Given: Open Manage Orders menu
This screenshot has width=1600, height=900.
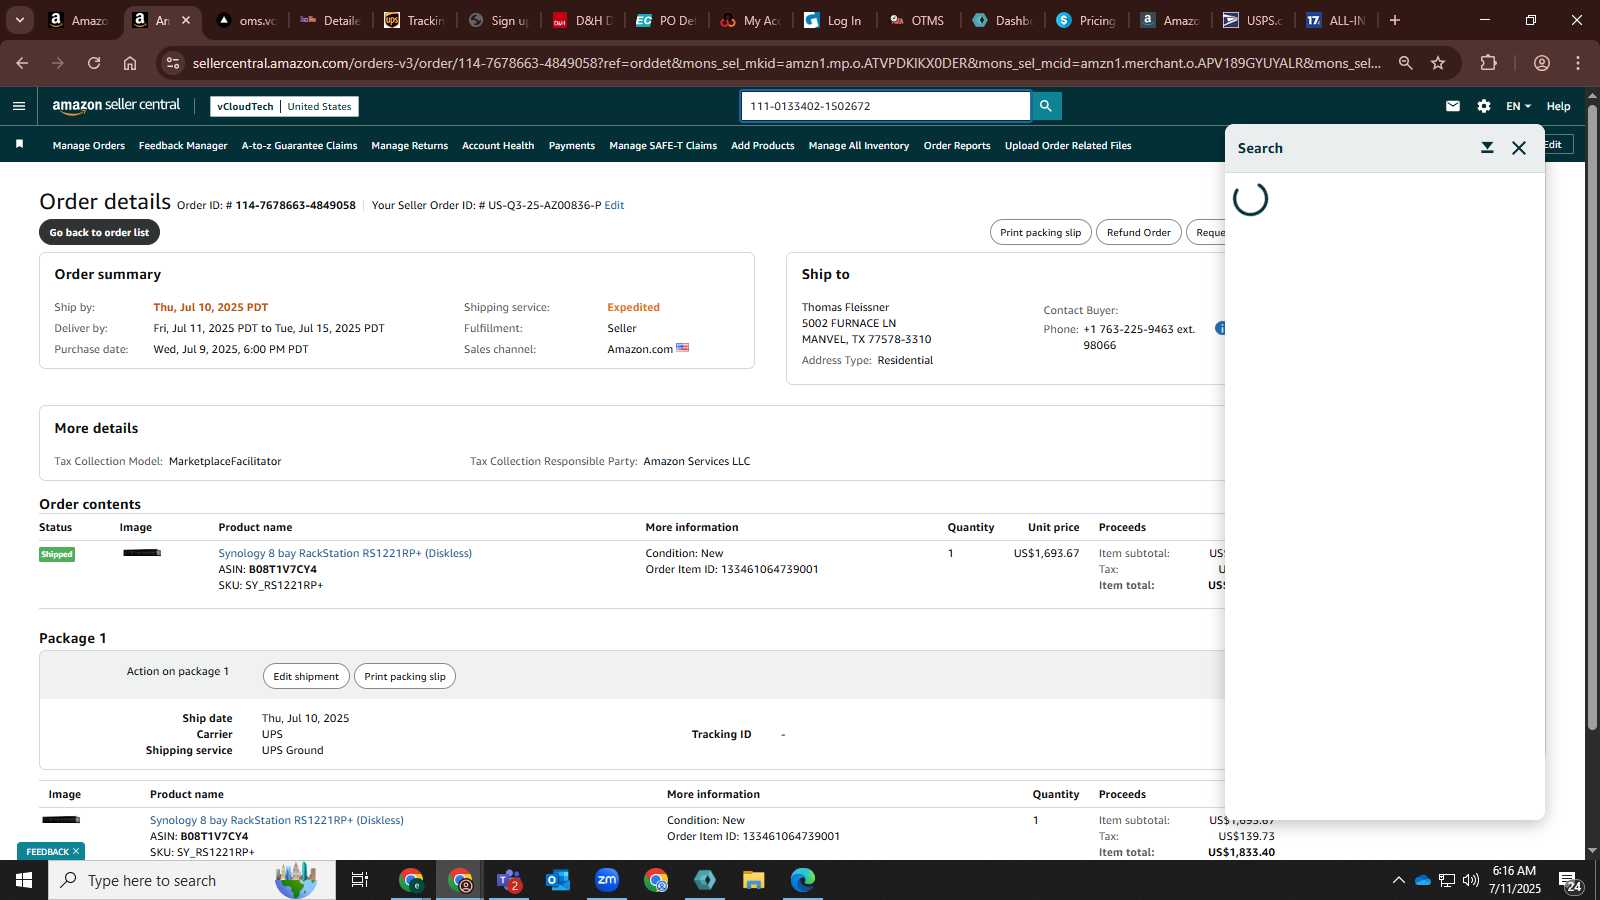Looking at the screenshot, I should click(x=89, y=146).
